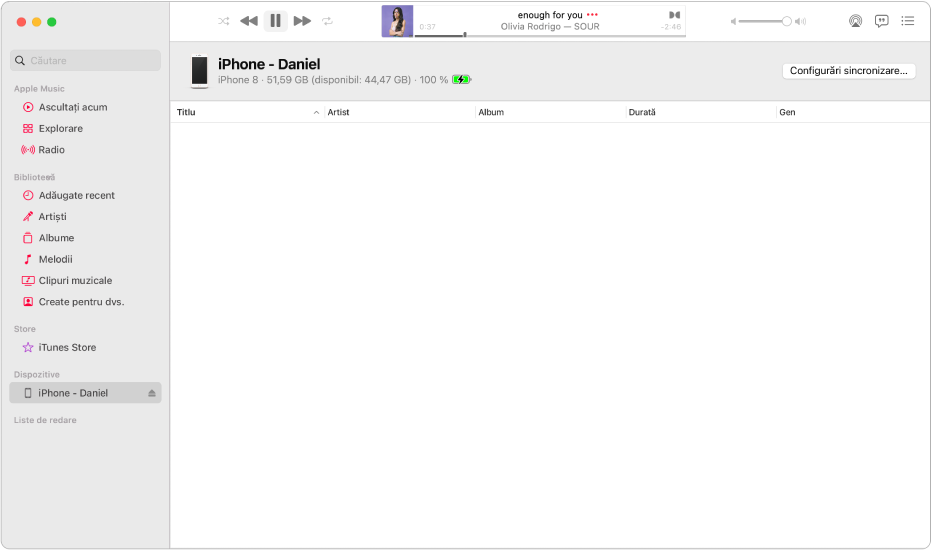Click the Store section header in sidebar
The width and height of the screenshot is (931, 551).
click(25, 329)
